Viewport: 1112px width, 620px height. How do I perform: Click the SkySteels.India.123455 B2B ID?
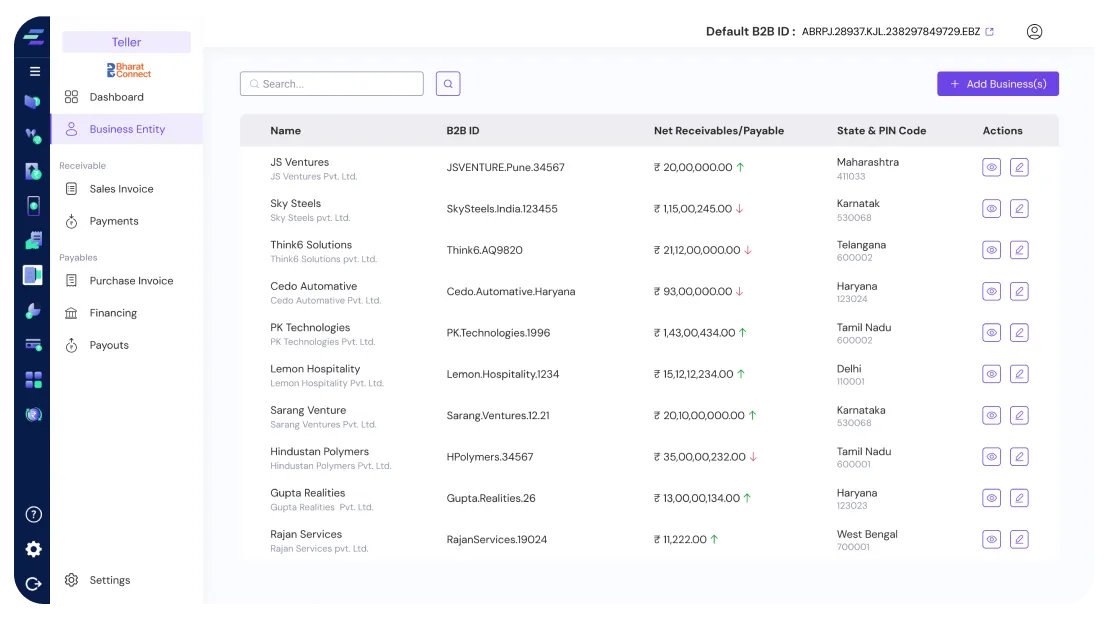(502, 209)
